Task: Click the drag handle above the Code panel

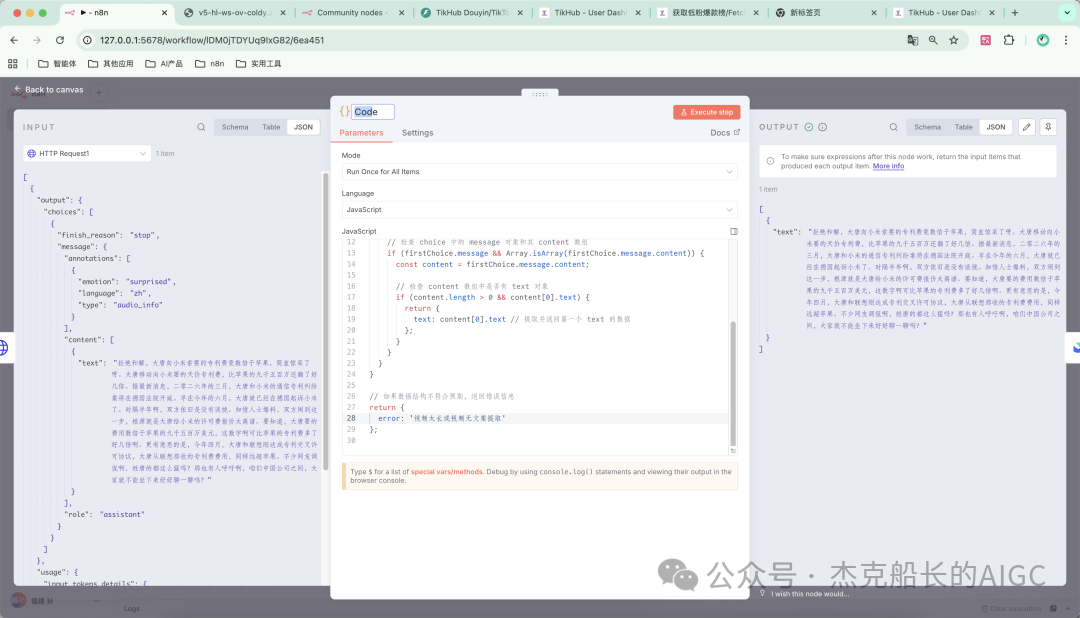Action: pyautogui.click(x=540, y=94)
